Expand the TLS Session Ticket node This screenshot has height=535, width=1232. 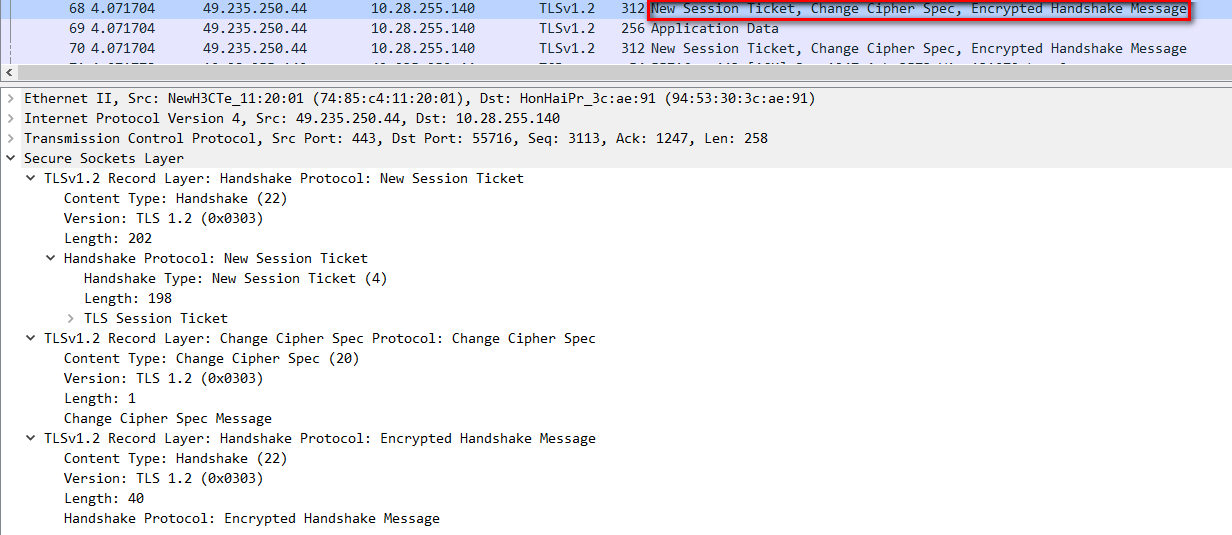pyautogui.click(x=71, y=318)
